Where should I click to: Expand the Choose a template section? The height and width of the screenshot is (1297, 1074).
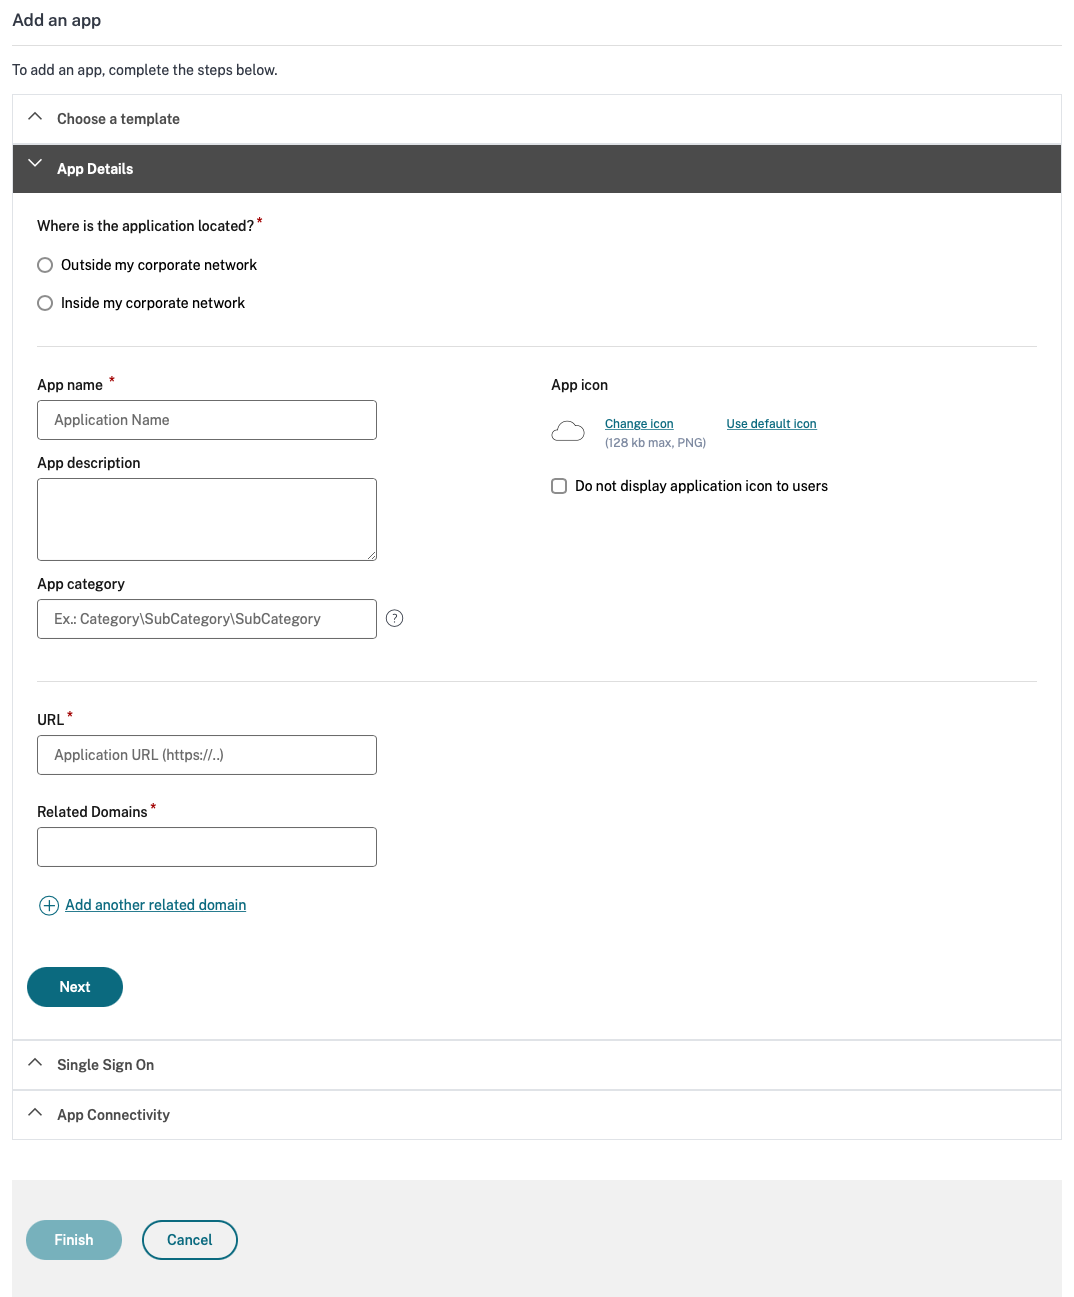118,119
